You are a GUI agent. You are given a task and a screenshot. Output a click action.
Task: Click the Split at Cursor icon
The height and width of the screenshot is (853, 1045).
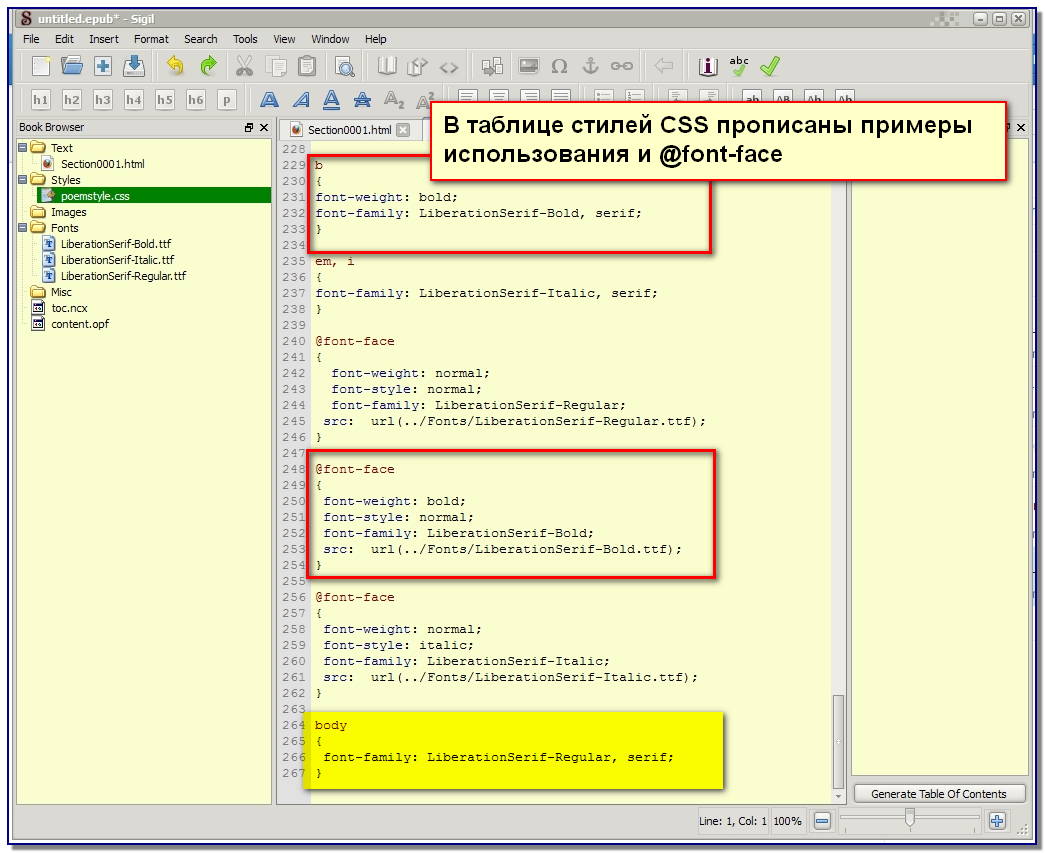(493, 66)
